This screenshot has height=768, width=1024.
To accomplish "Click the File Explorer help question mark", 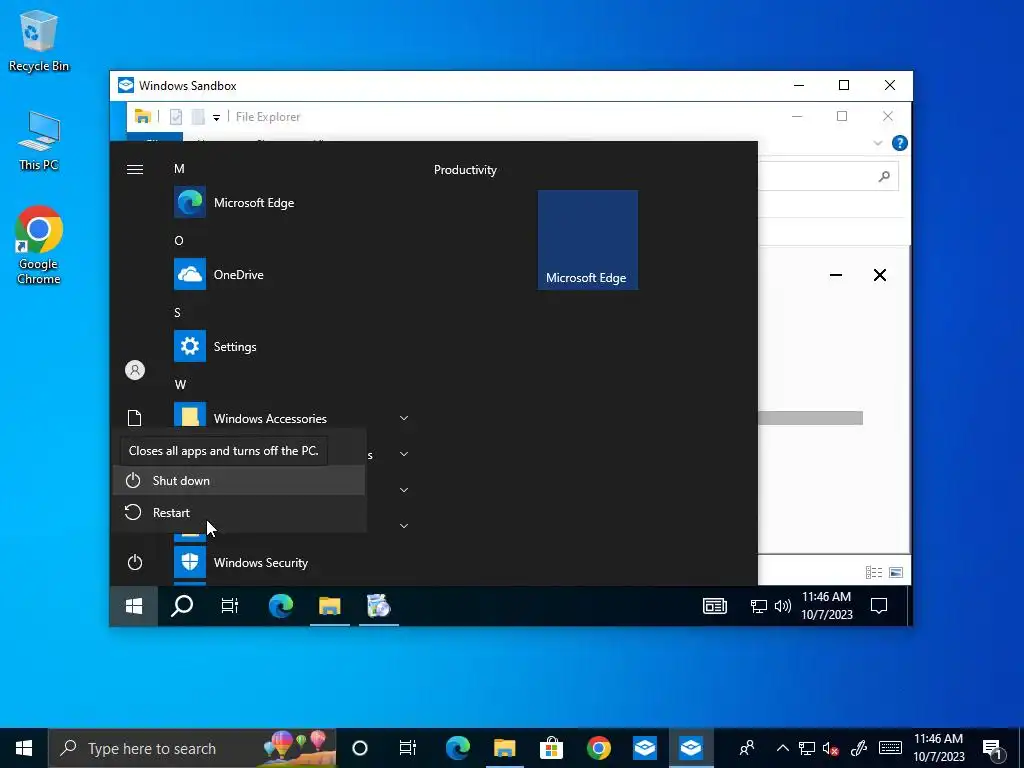I will [899, 143].
